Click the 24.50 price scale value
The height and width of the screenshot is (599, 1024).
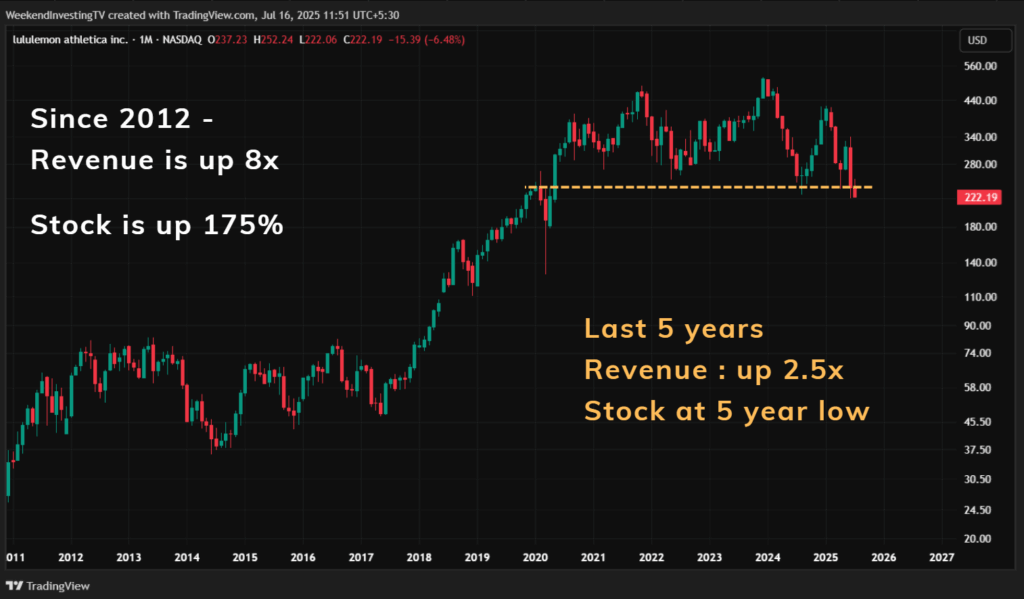978,510
